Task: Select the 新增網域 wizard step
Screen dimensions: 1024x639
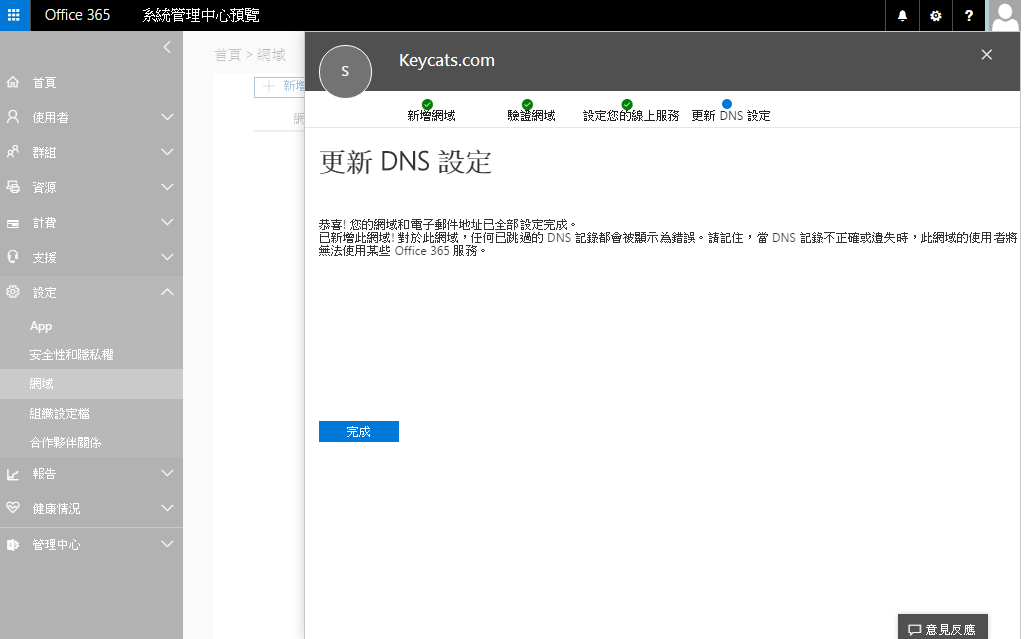Action: pos(430,110)
